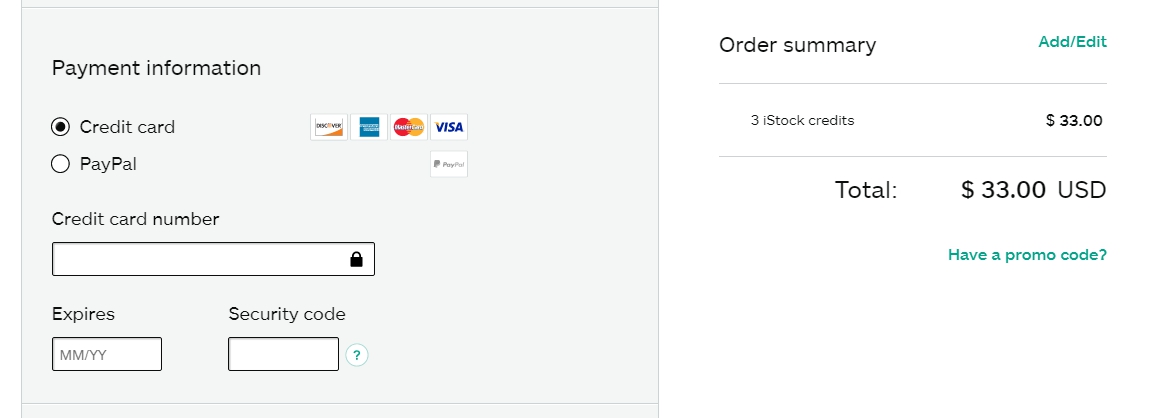Click the PayPal logo badge
The height and width of the screenshot is (418, 1159).
[x=449, y=164]
